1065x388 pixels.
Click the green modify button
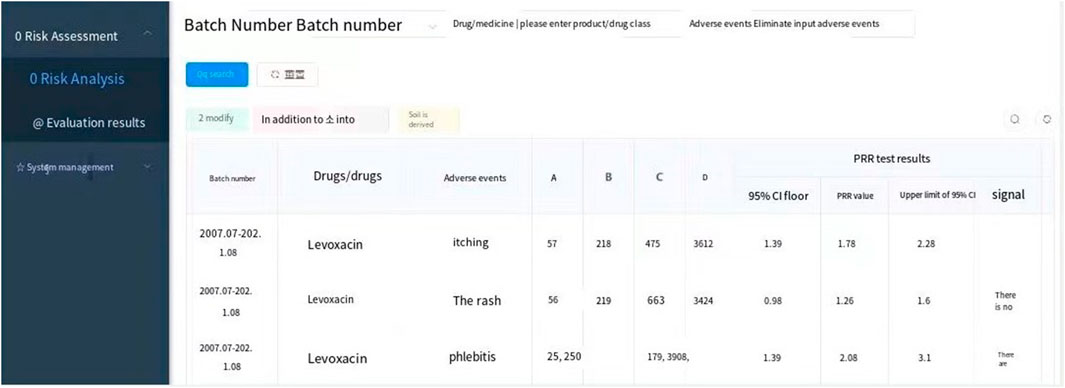pyautogui.click(x=217, y=119)
